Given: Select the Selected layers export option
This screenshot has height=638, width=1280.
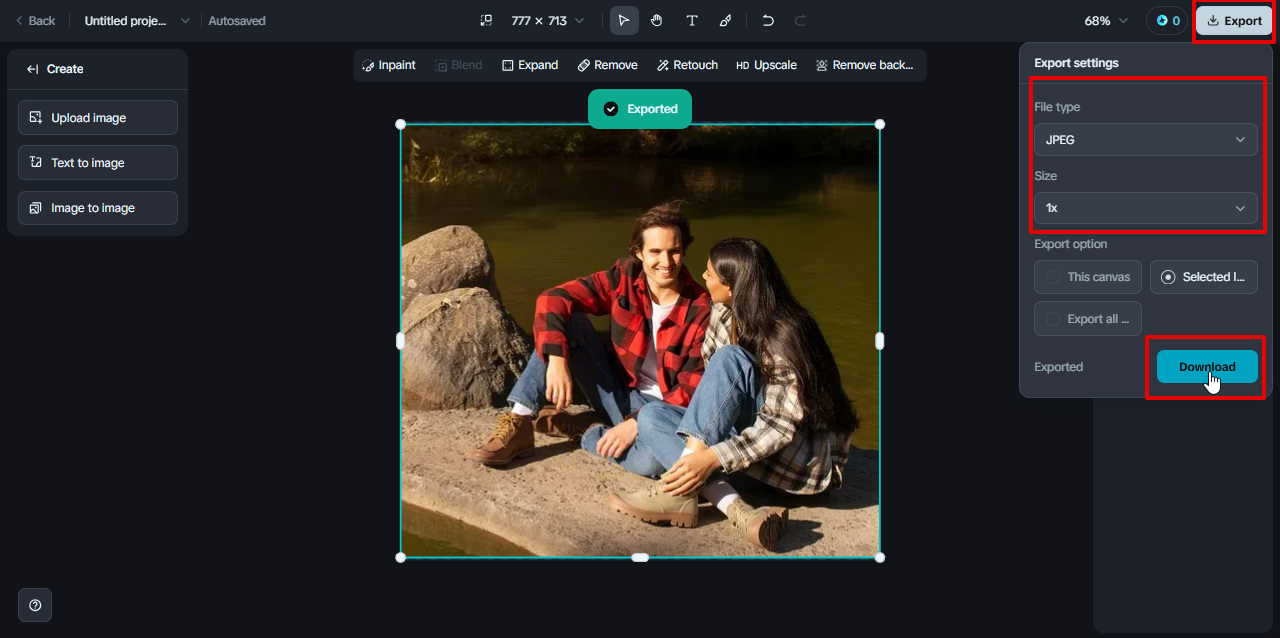Looking at the screenshot, I should coord(1204,277).
